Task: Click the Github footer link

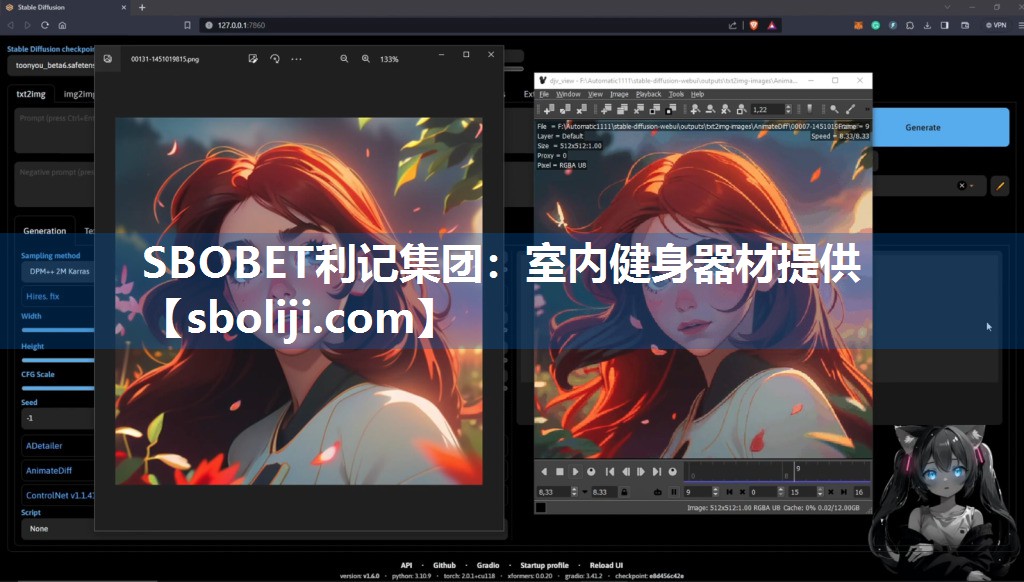Action: coord(444,565)
